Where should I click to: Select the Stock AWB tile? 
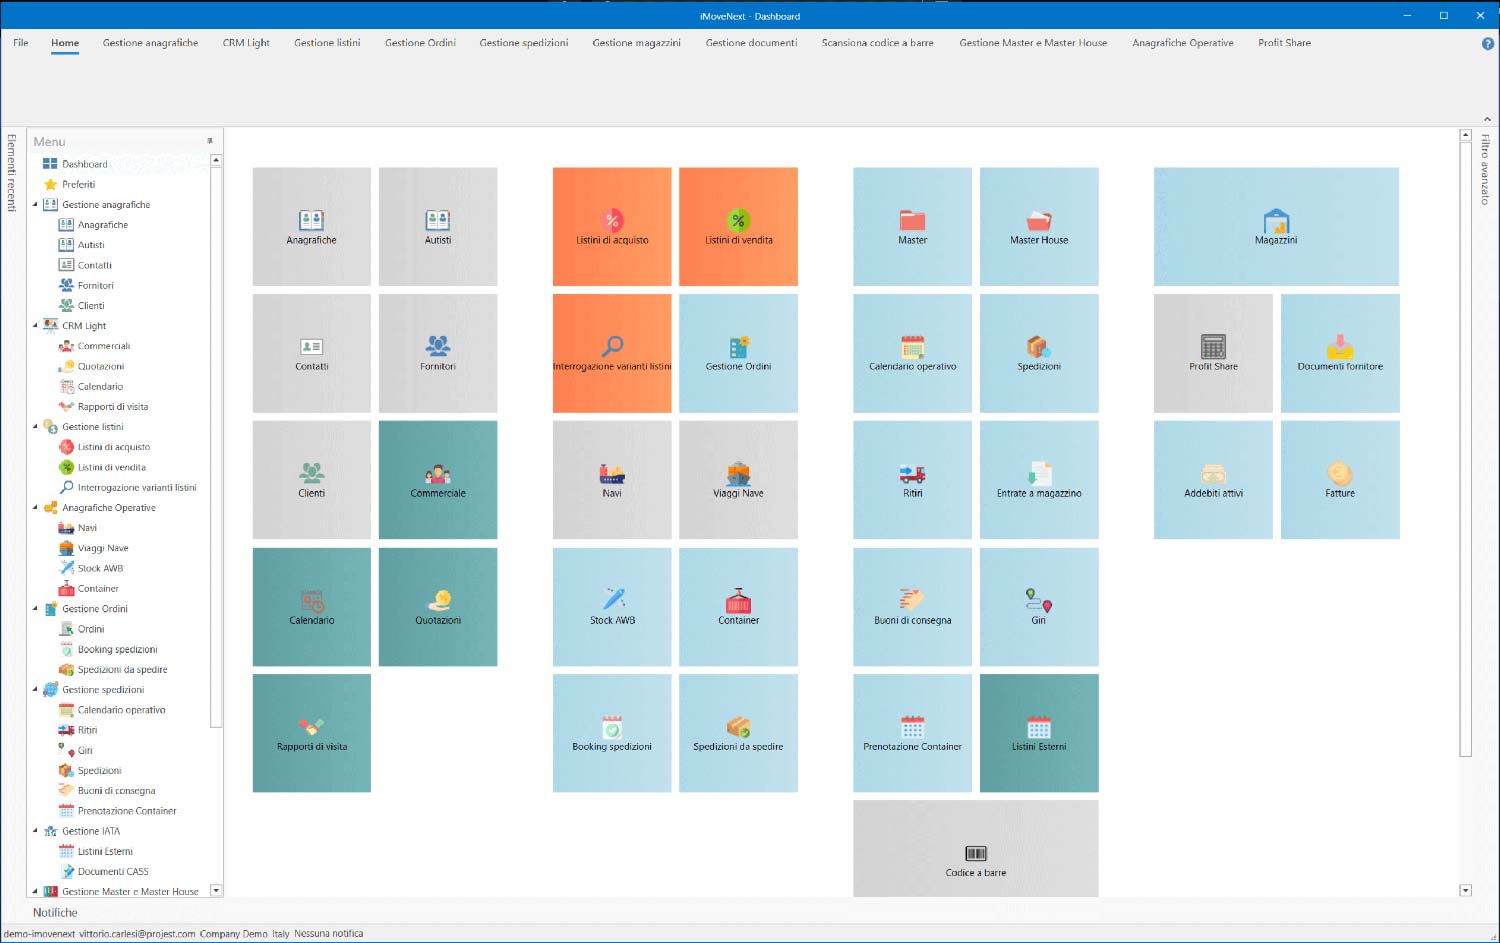pyautogui.click(x=611, y=607)
